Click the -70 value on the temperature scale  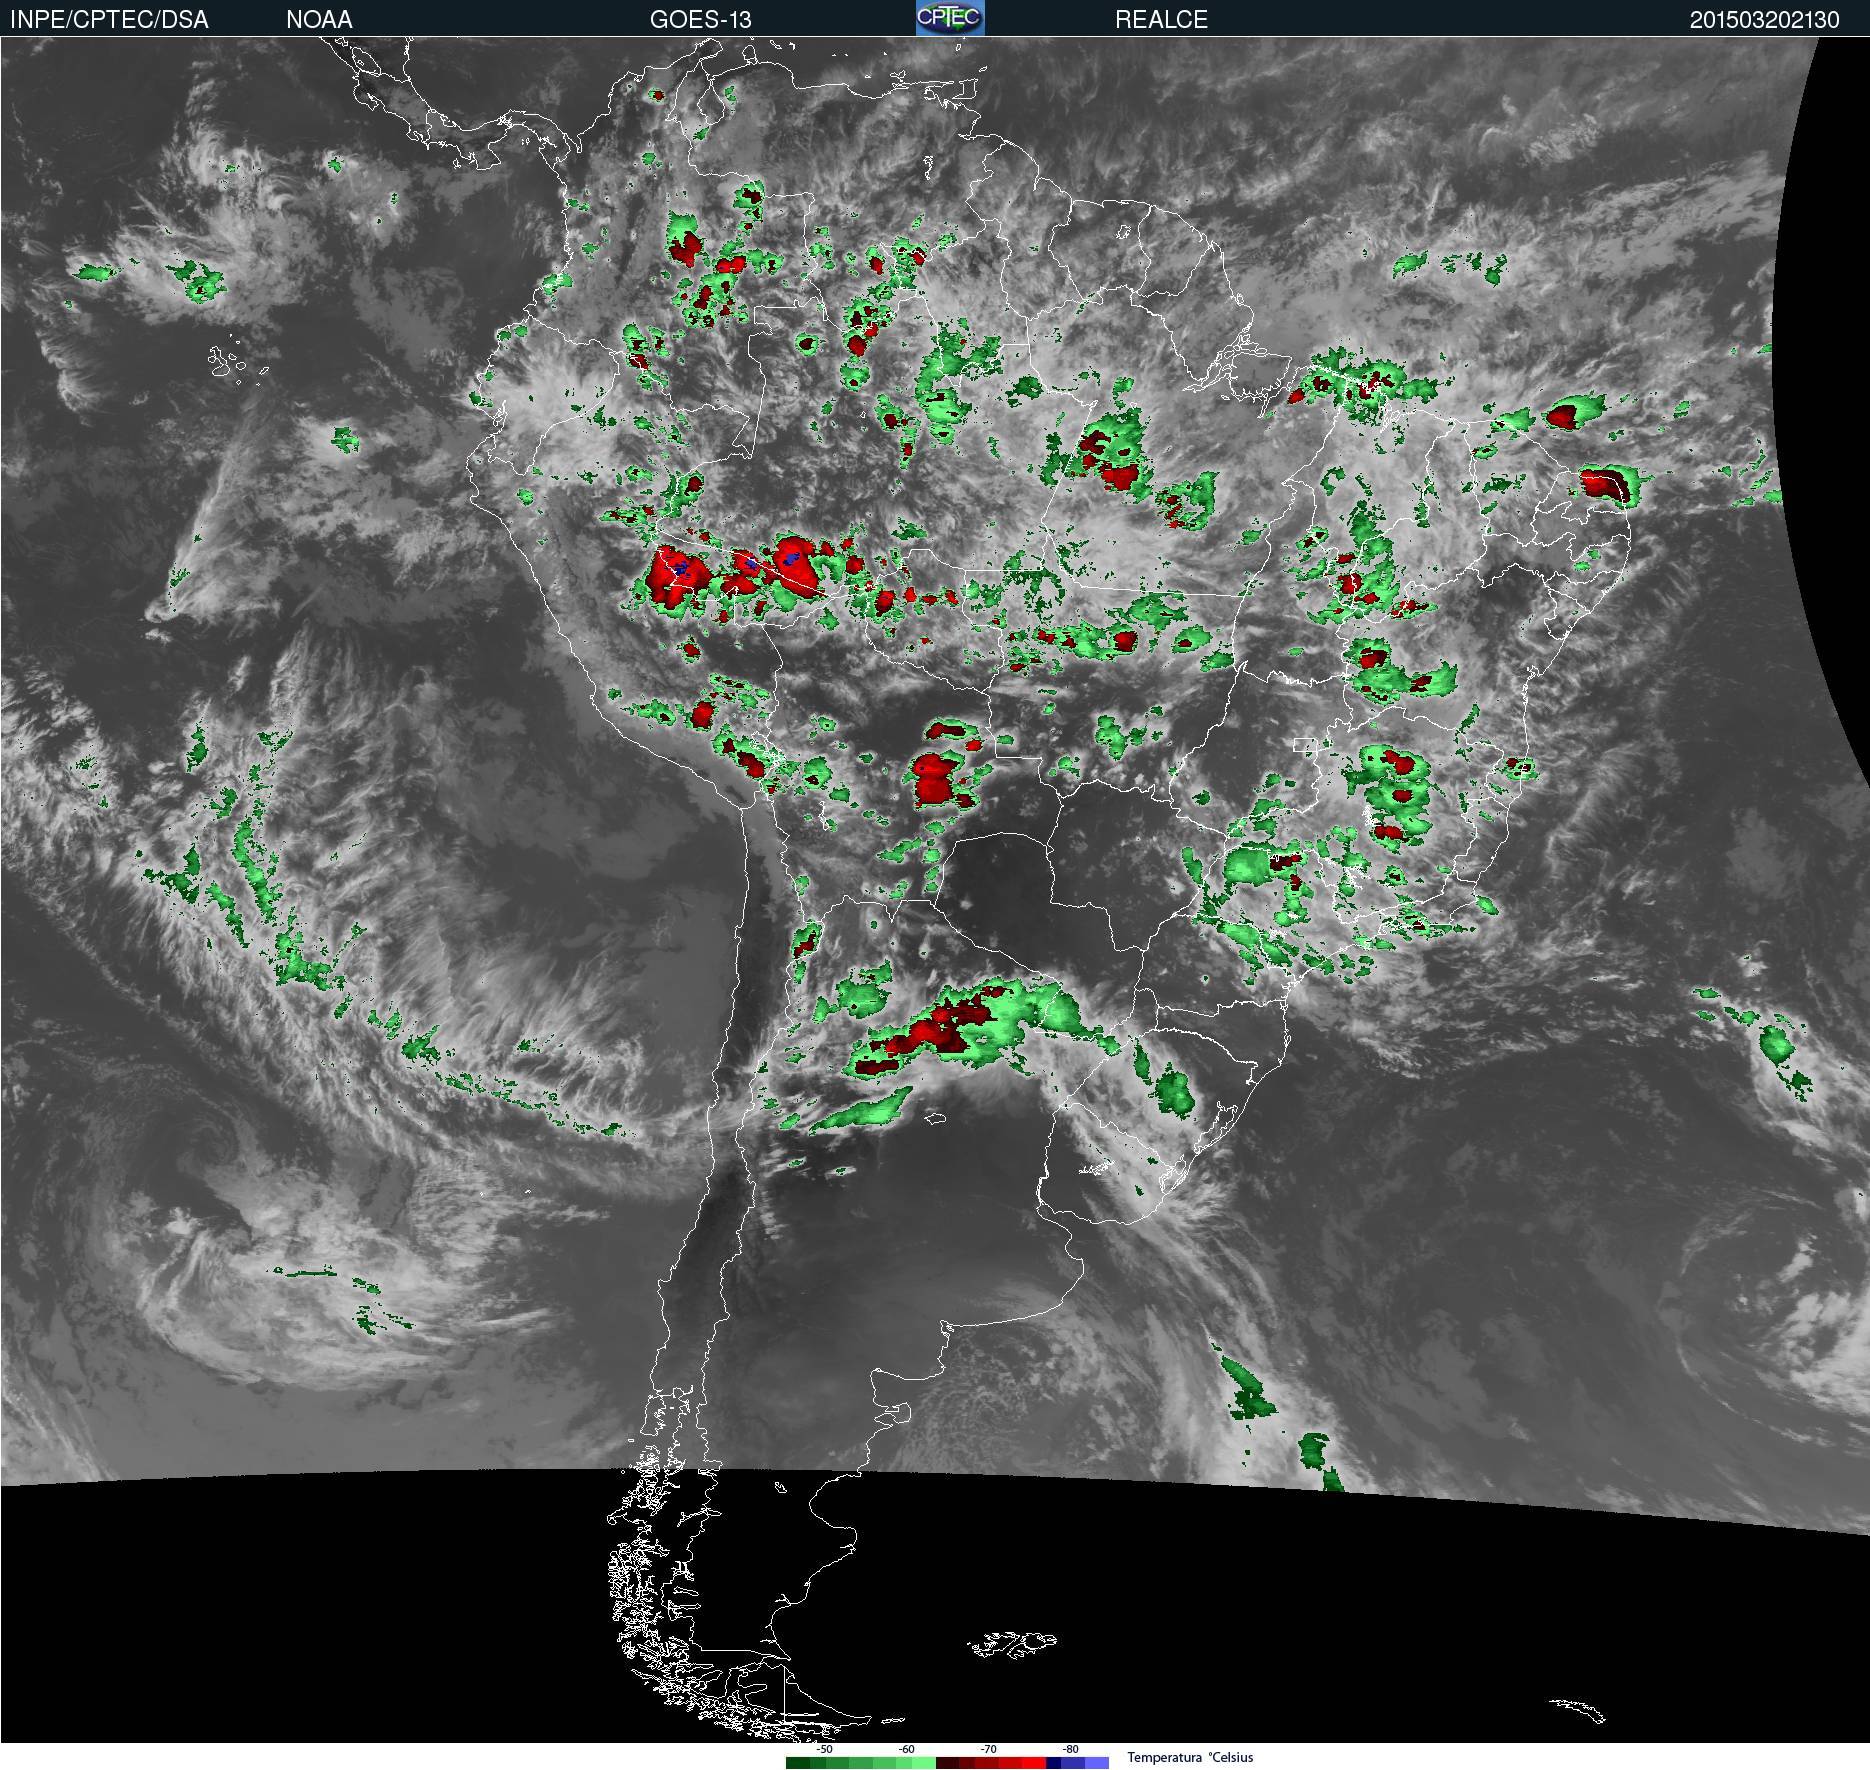pos(988,1749)
